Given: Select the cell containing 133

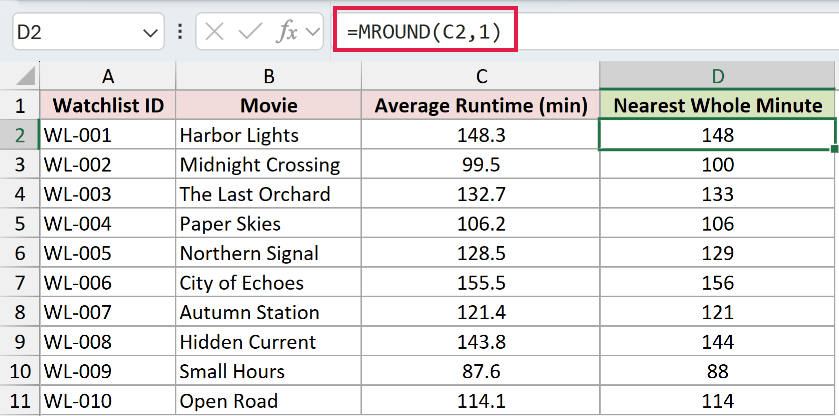Looking at the screenshot, I should (717, 194).
